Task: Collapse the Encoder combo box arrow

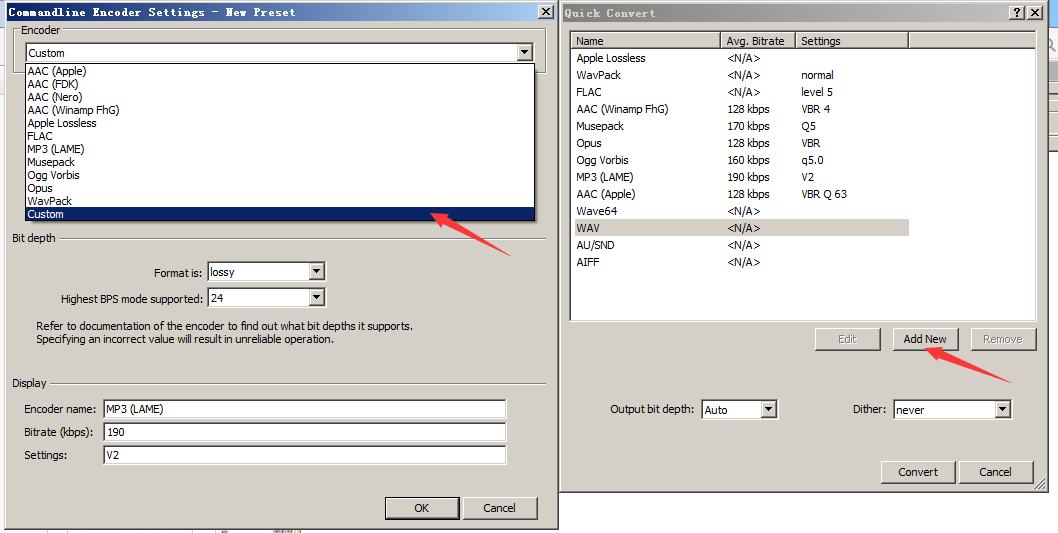Action: (x=524, y=53)
